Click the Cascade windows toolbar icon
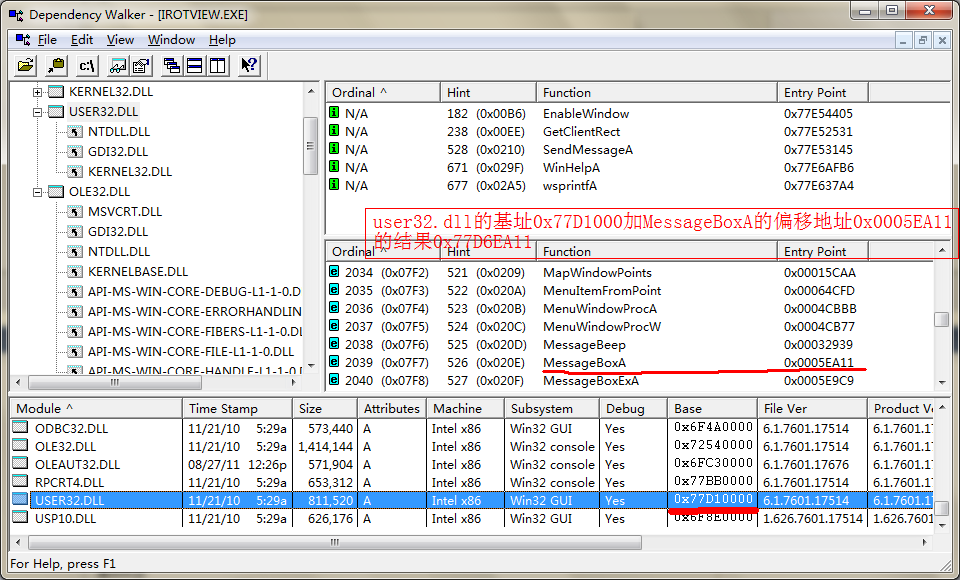 171,65
